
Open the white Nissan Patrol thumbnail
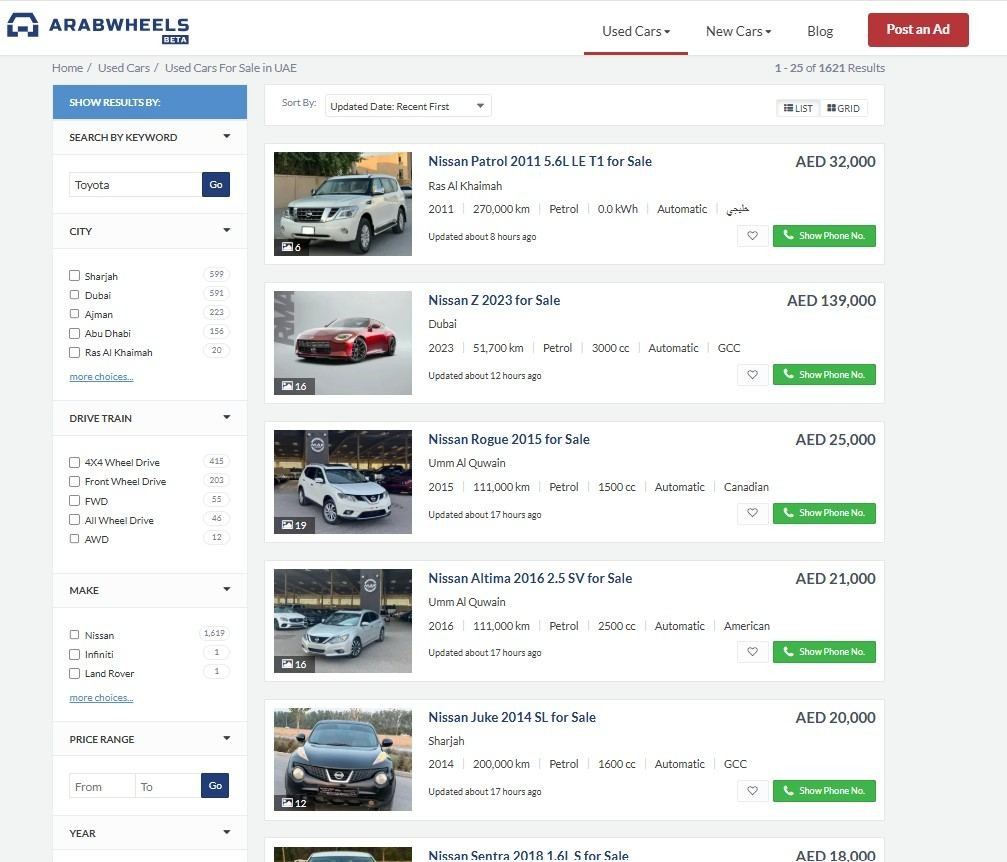click(343, 204)
